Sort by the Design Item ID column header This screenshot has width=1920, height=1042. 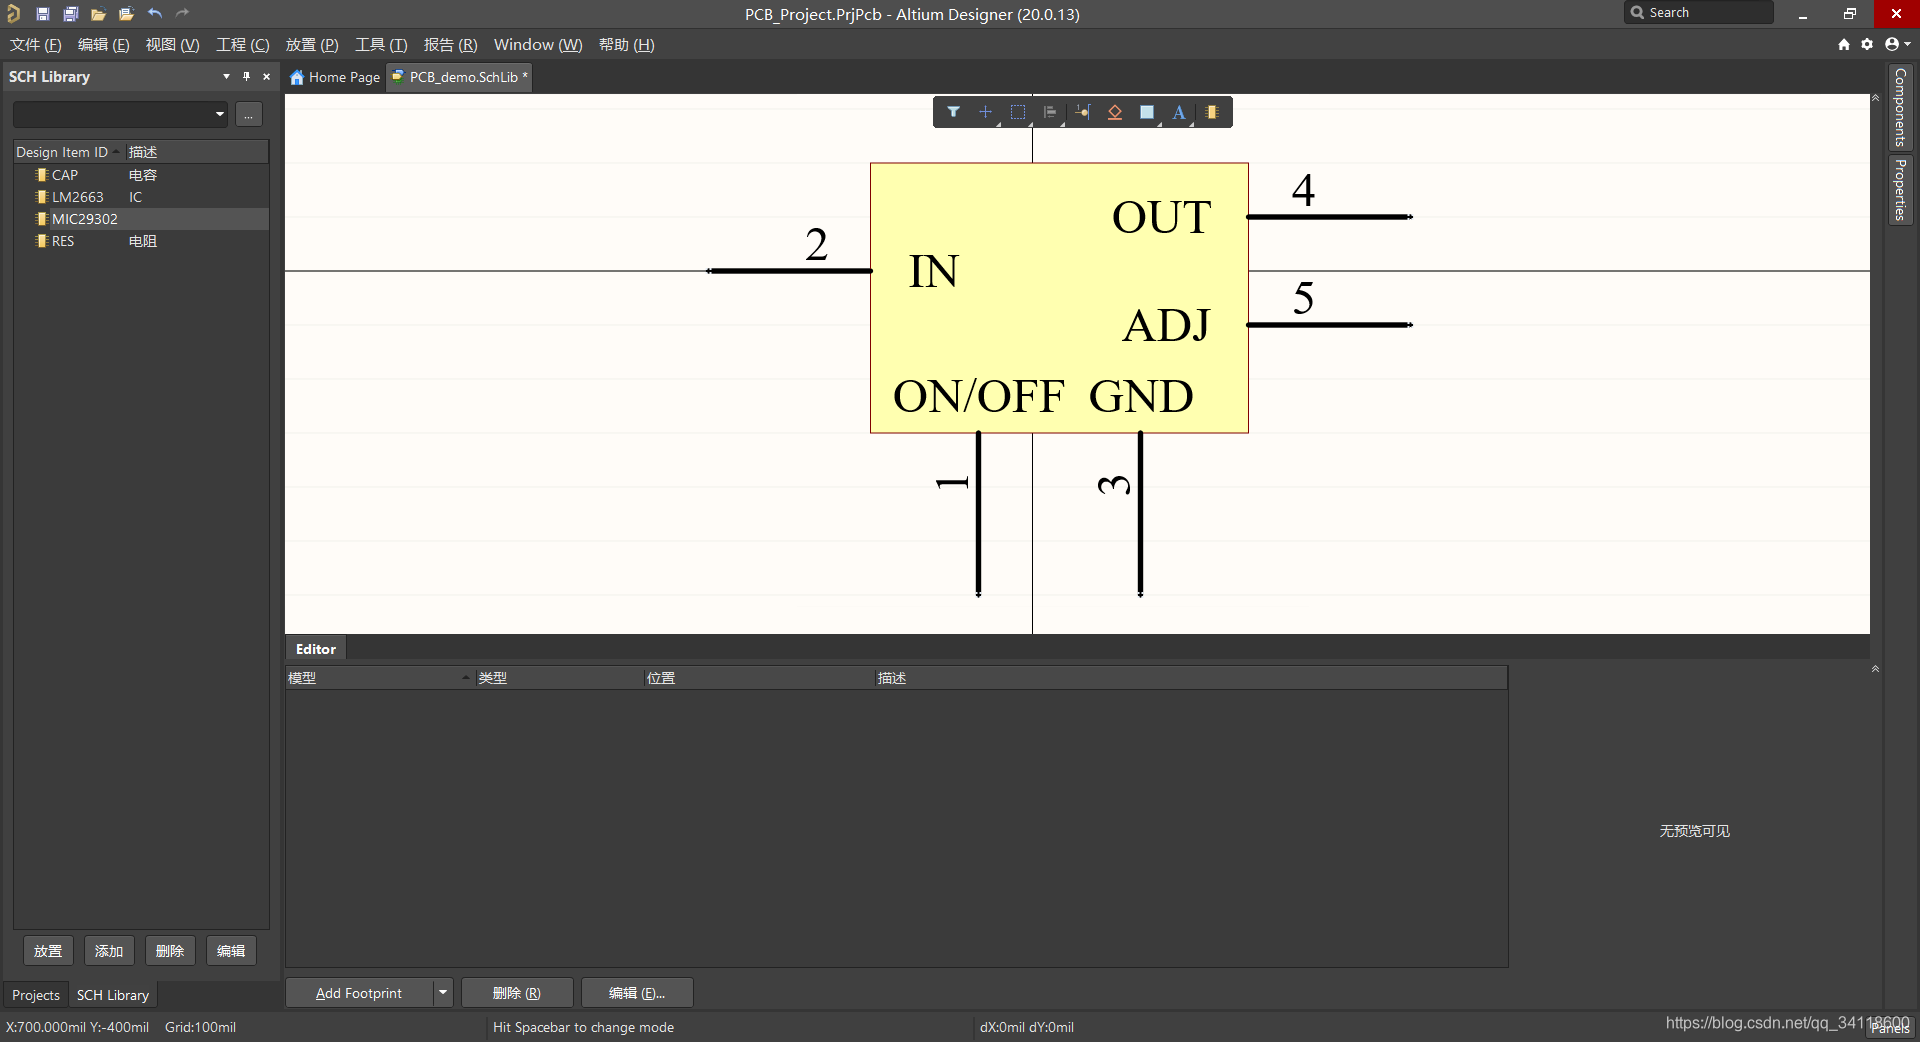pos(68,152)
